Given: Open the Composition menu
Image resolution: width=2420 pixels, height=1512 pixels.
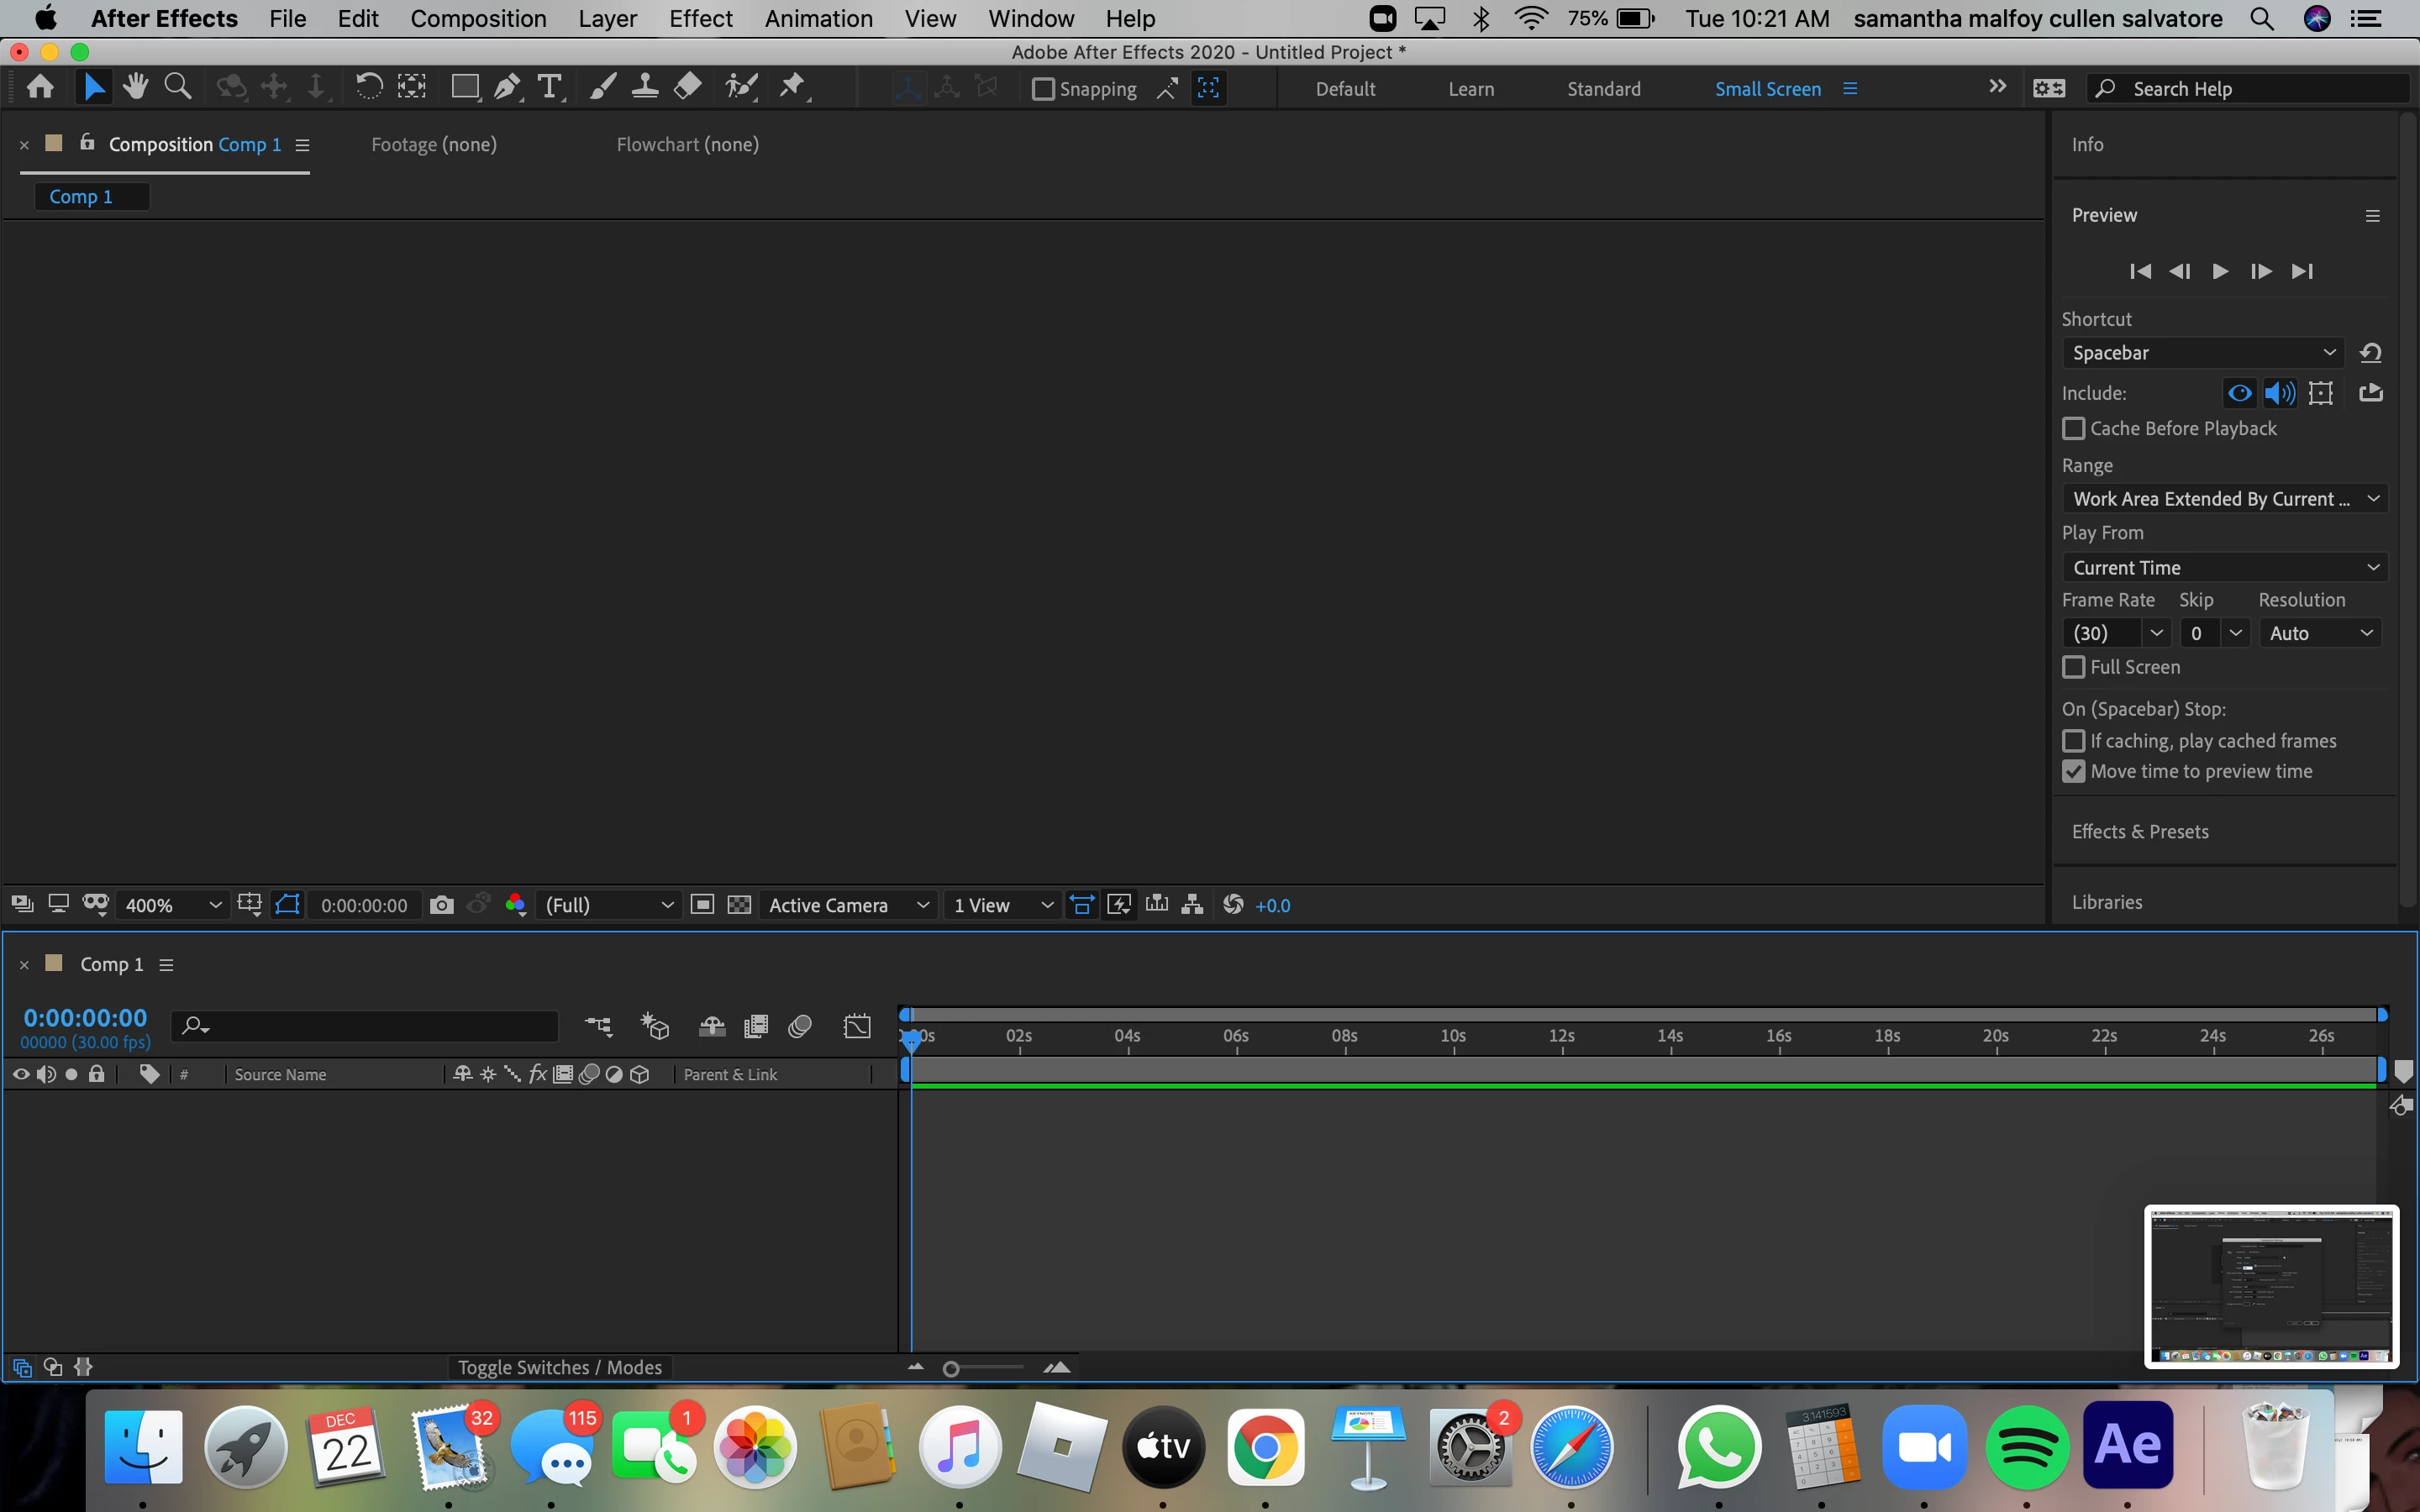Looking at the screenshot, I should (478, 19).
